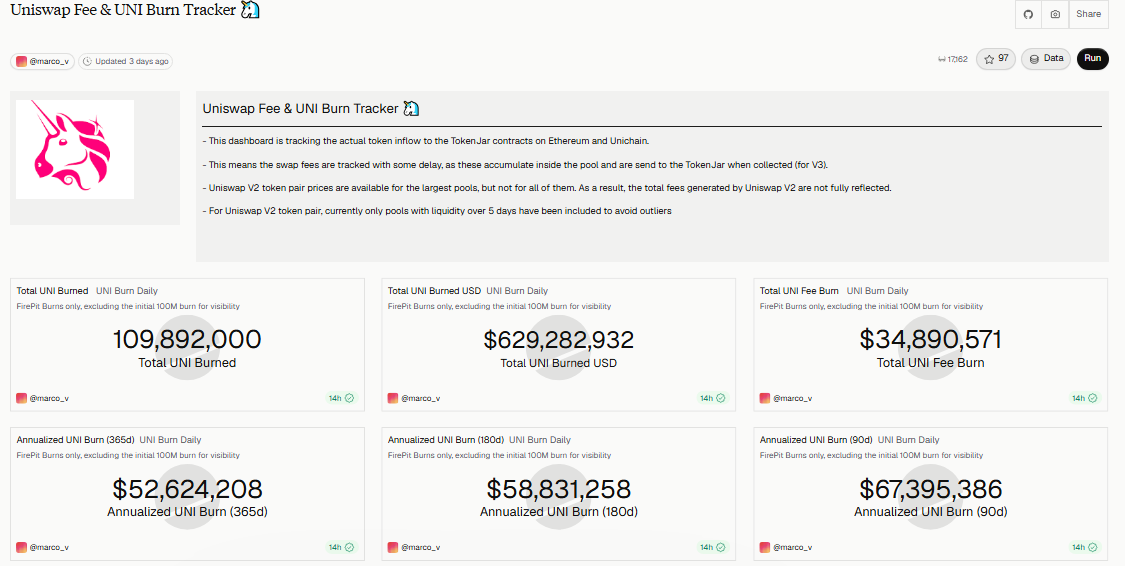Click 14h refresh status in Total UNI Burned card

point(342,398)
